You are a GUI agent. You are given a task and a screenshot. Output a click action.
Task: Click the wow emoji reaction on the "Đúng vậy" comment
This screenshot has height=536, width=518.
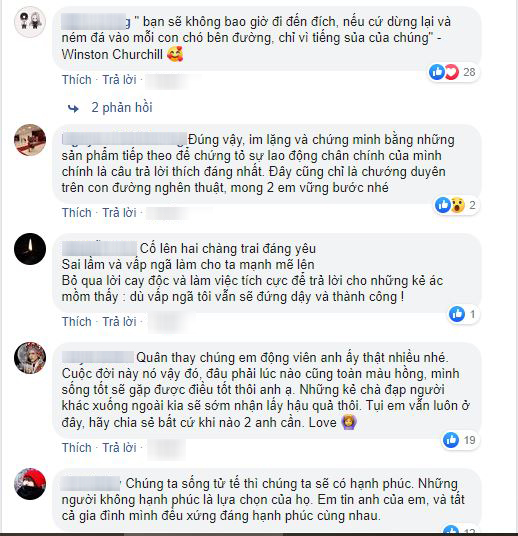[457, 205]
